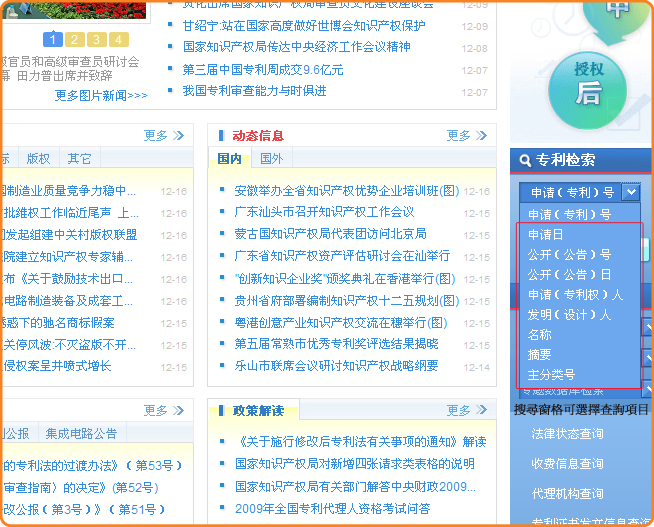654x527 pixels.
Task: Open news 甘绍宁:站在国家高度做好世博会知识产权保护
Action: 304,26
